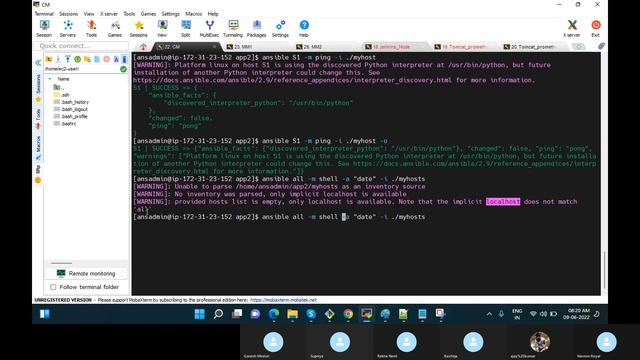Image resolution: width=640 pixels, height=360 pixels.
Task: Select the parent directory entry in file tree
Action: click(59, 87)
